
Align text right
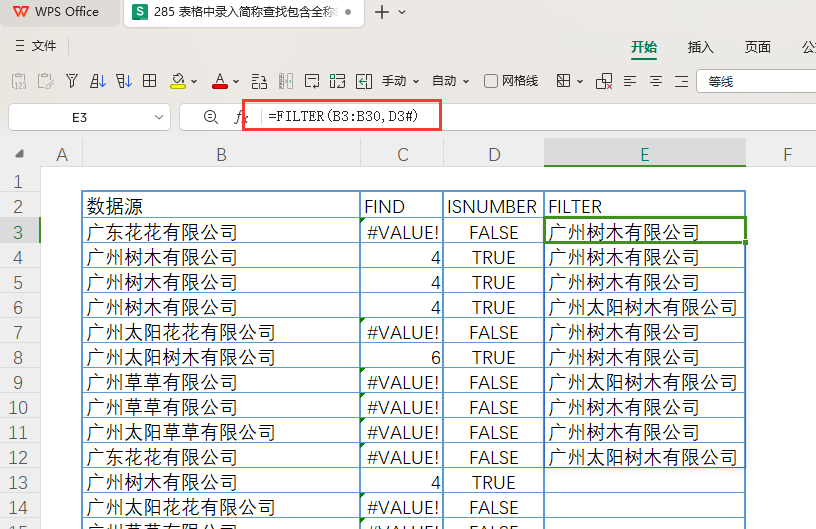681,81
